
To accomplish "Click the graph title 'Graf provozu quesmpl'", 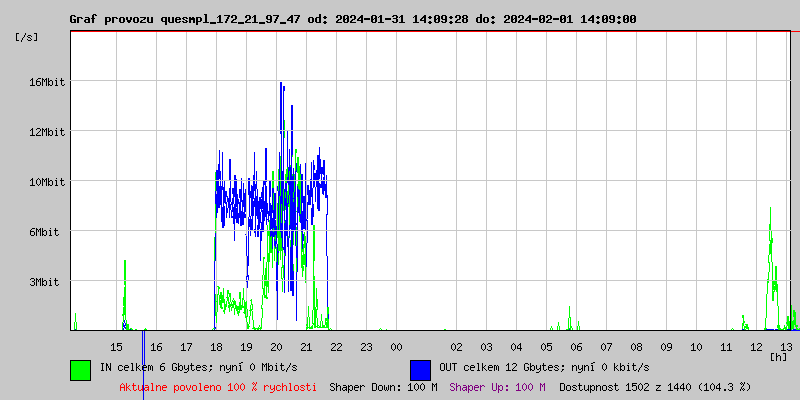I will pos(352,19).
